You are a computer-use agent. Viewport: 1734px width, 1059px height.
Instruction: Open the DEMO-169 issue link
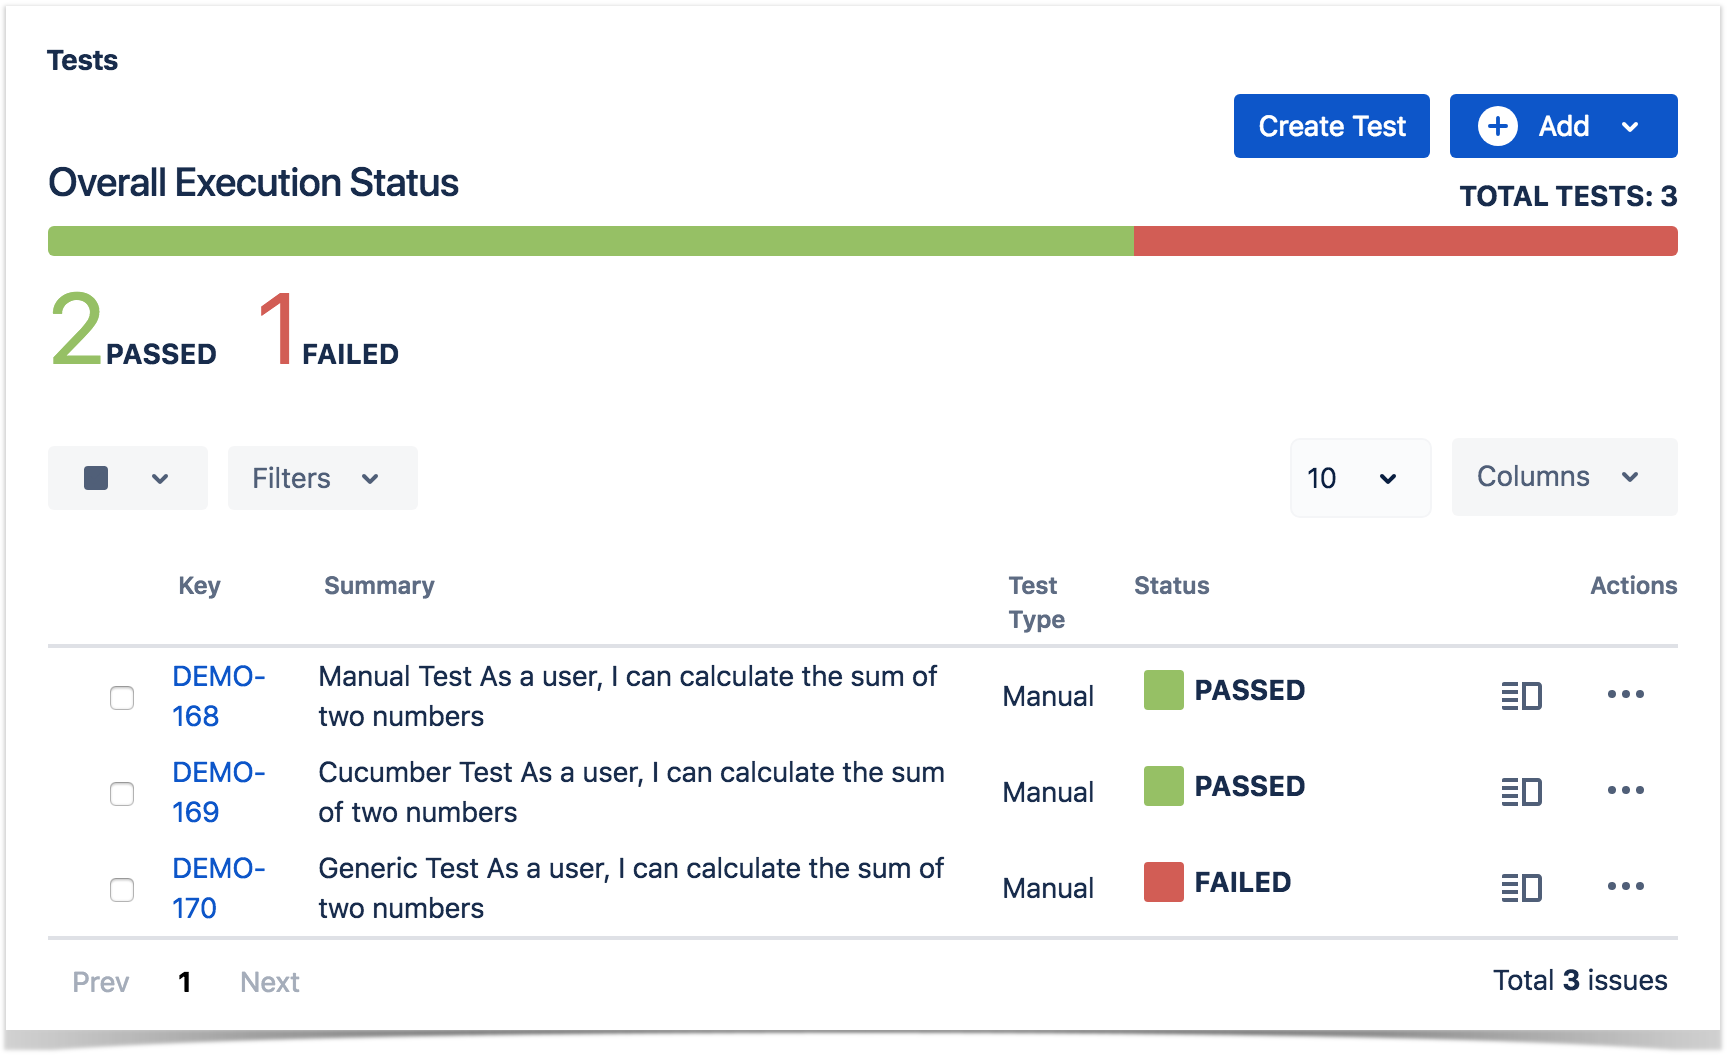218,792
